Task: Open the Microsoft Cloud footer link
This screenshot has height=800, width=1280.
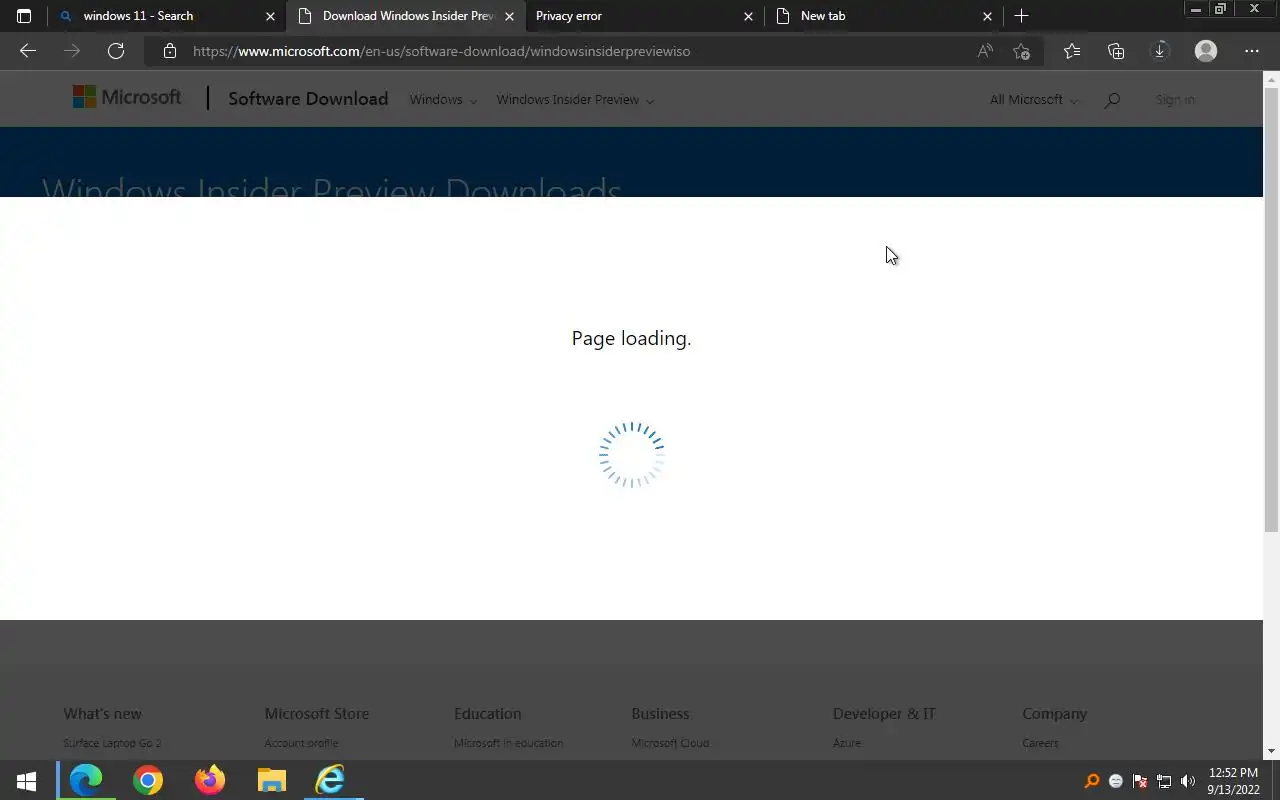Action: click(x=670, y=743)
